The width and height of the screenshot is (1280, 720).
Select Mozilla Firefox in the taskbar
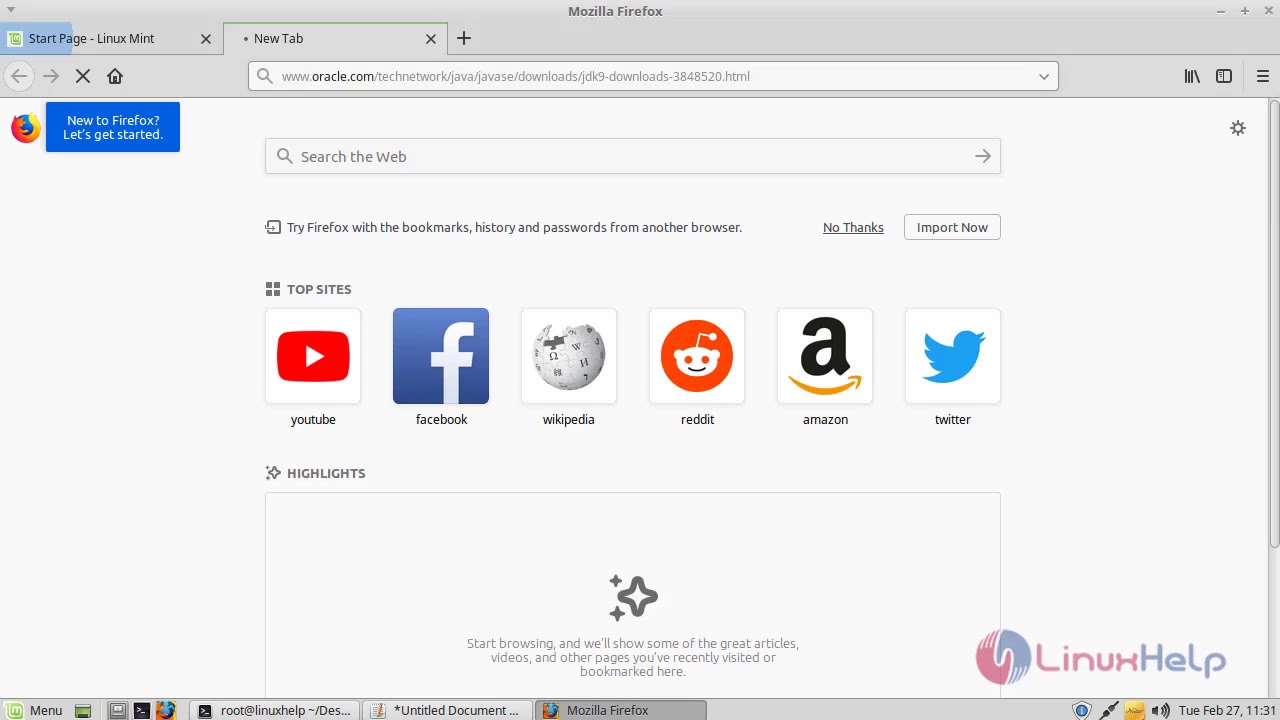(621, 710)
